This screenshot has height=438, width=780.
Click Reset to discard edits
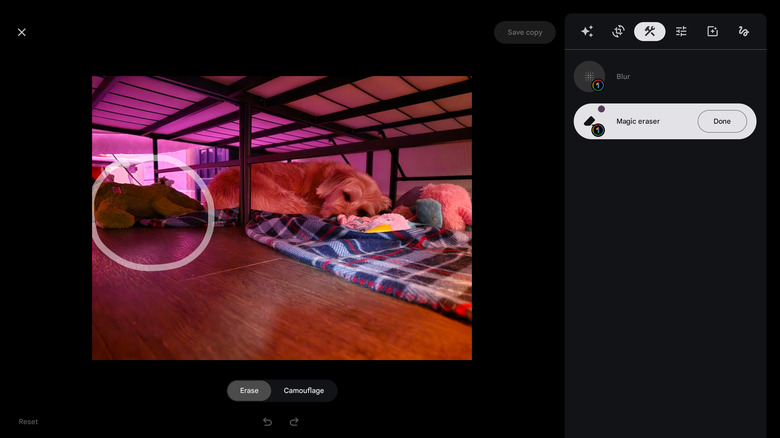coord(28,422)
